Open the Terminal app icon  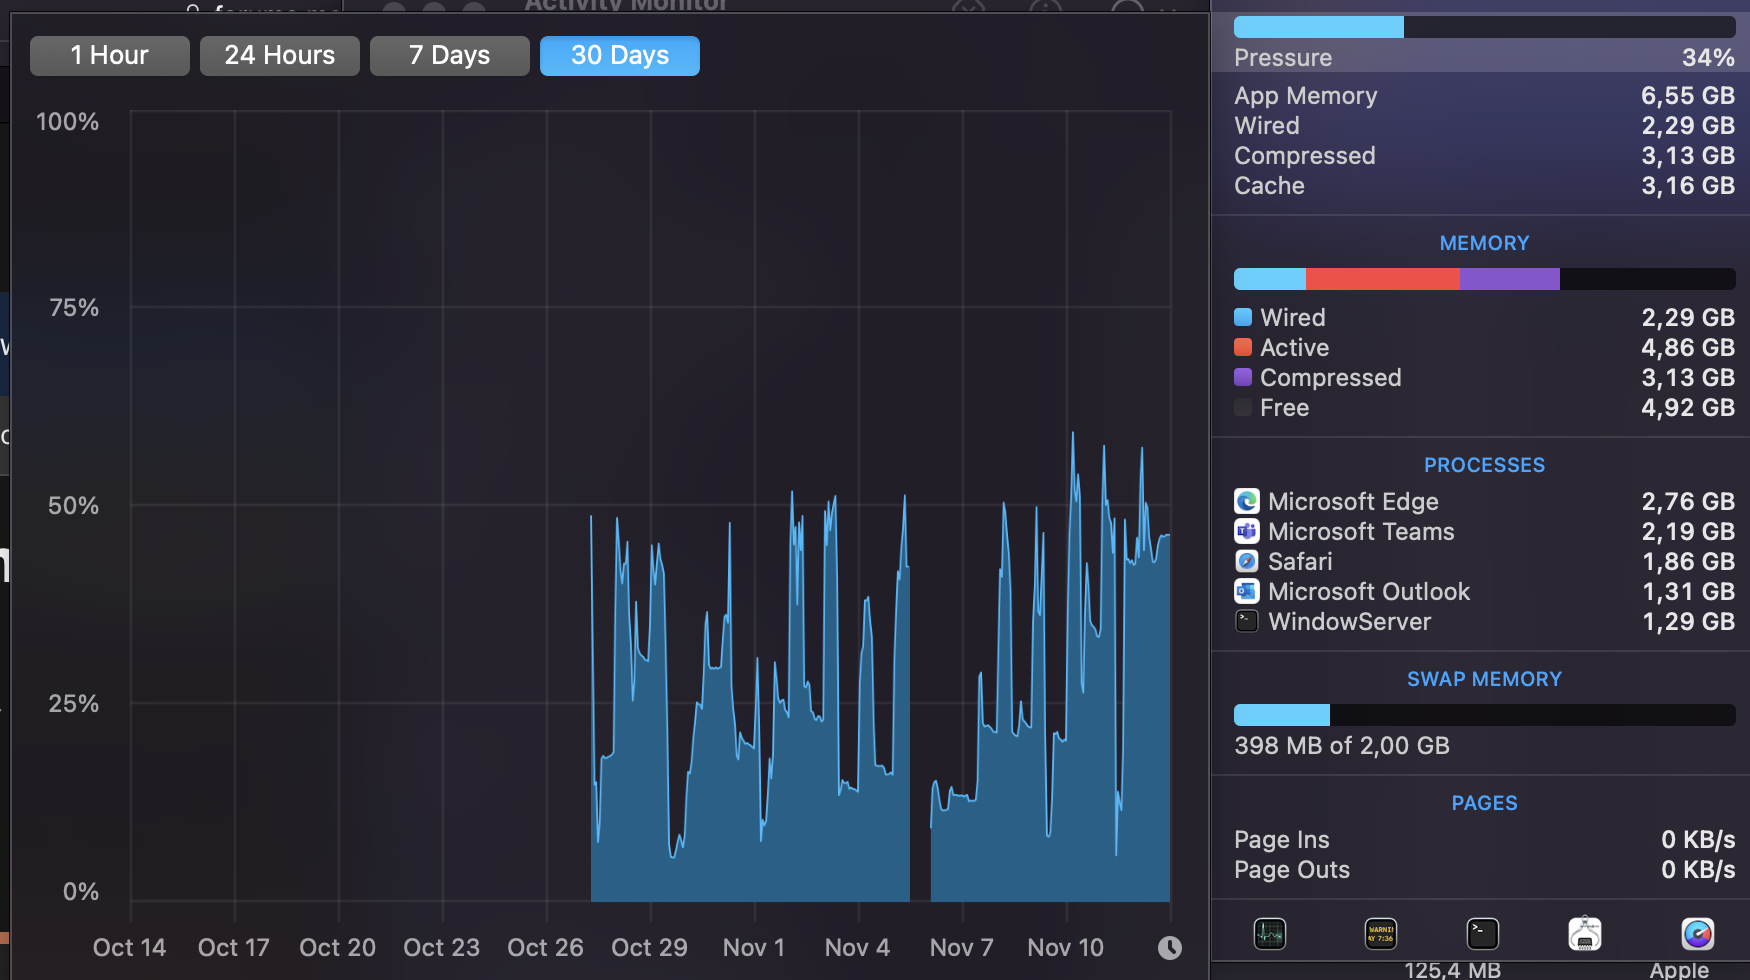tap(1483, 934)
